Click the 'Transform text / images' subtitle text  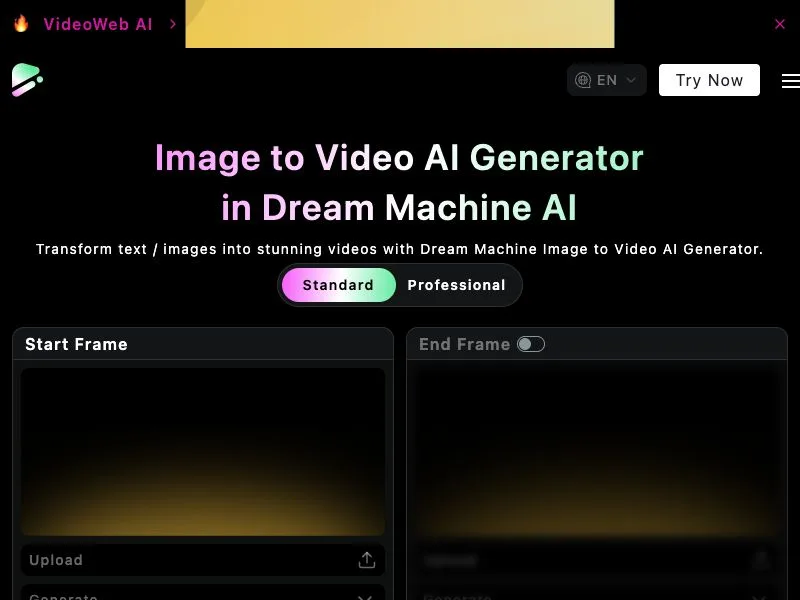[399, 249]
